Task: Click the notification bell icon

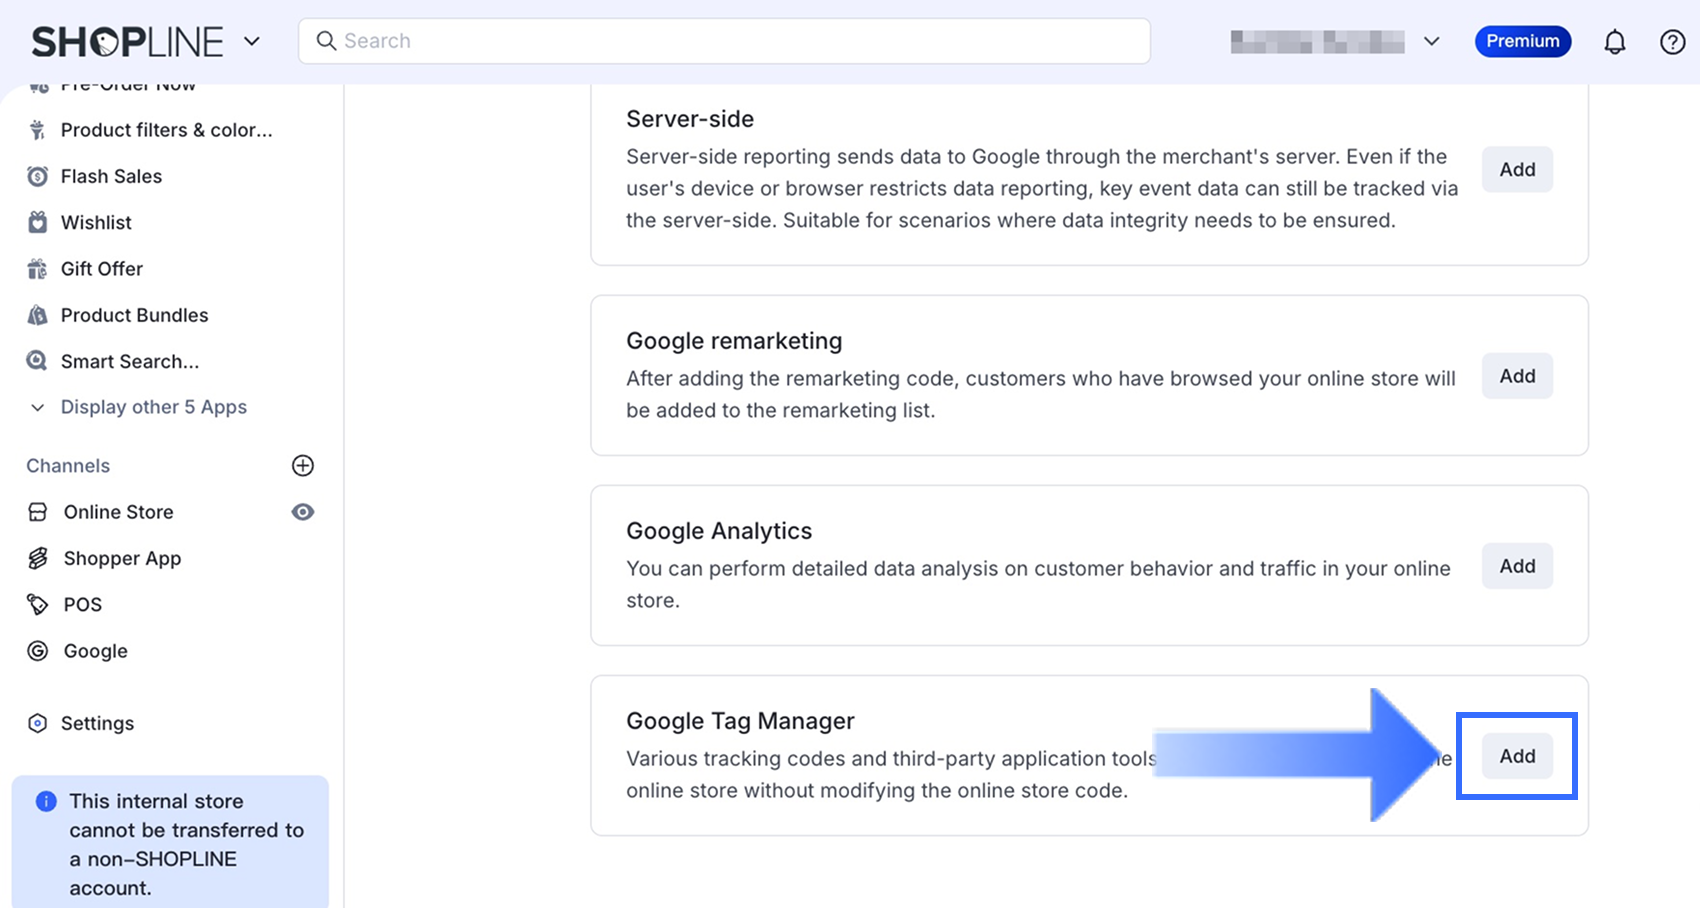Action: (x=1614, y=42)
